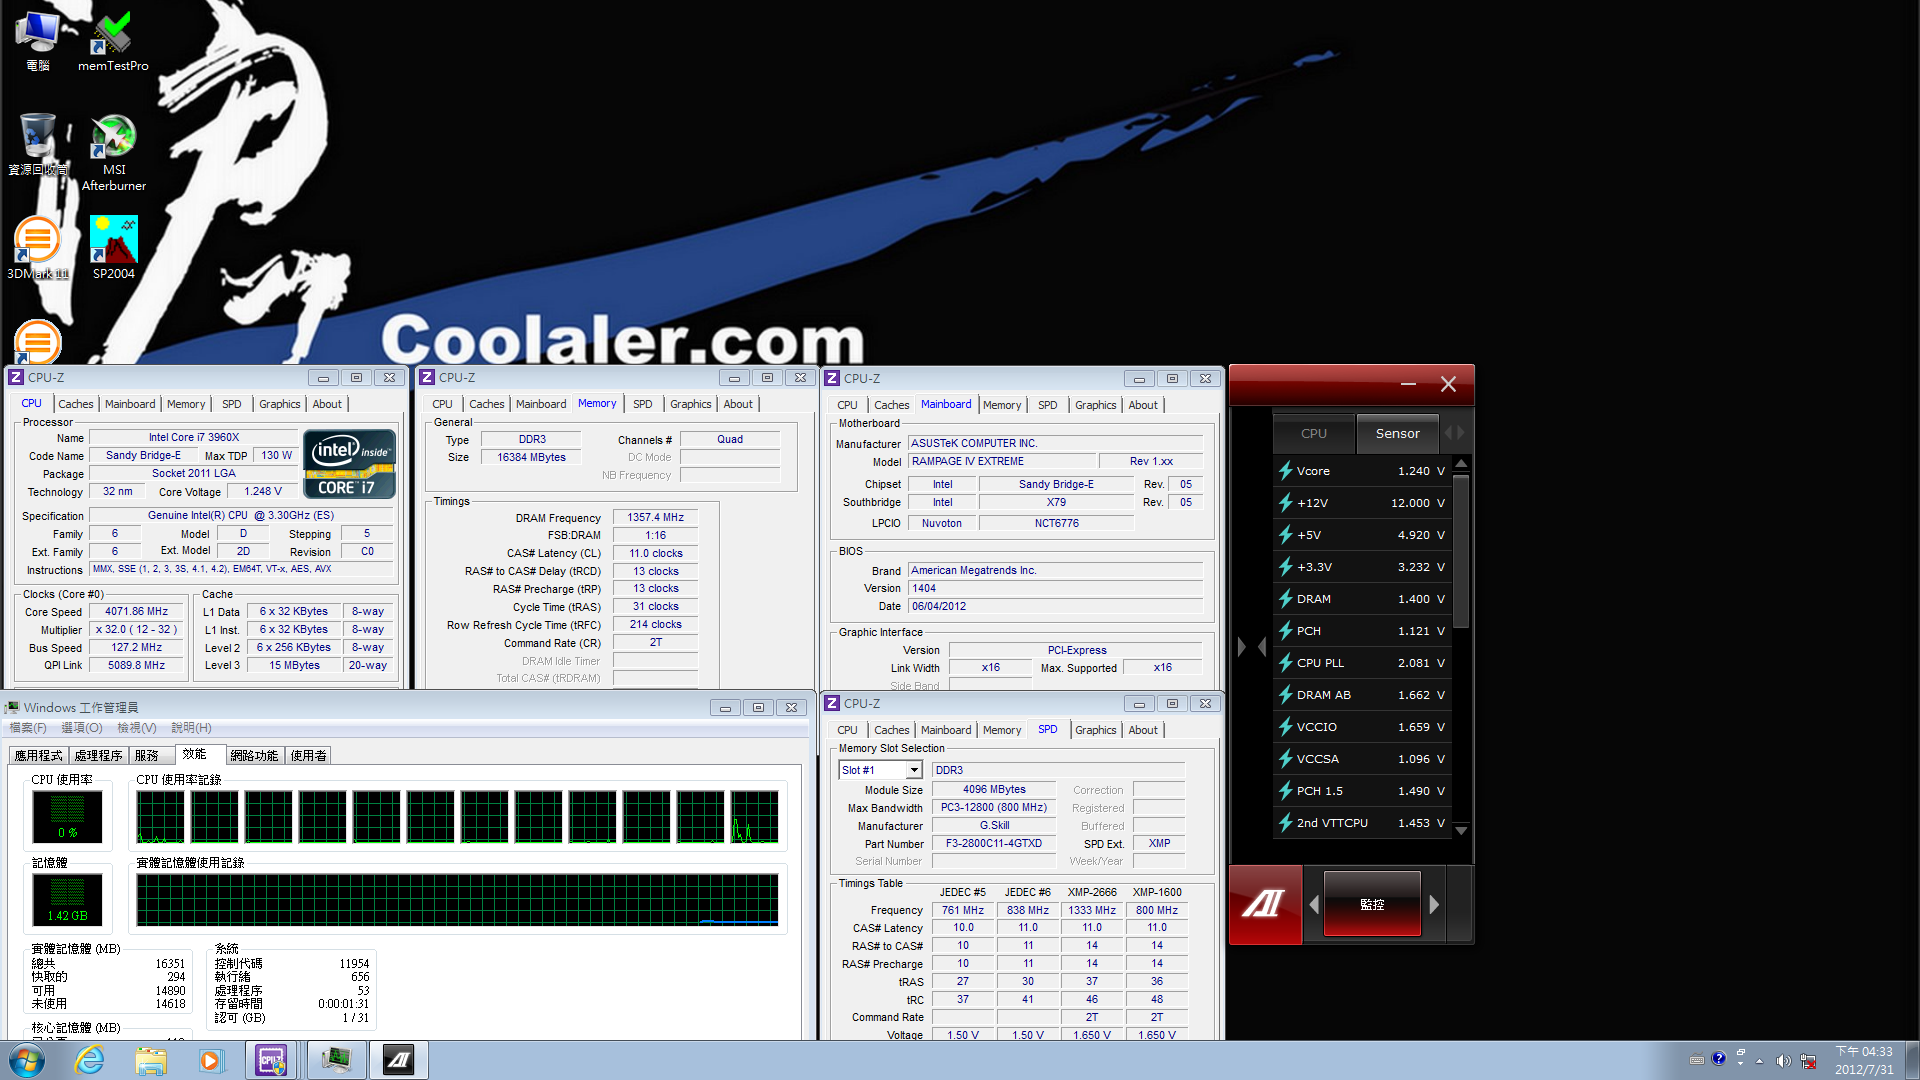1920x1080 pixels.
Task: Click the XMP-2666 timings column header
Action: click(x=1092, y=892)
